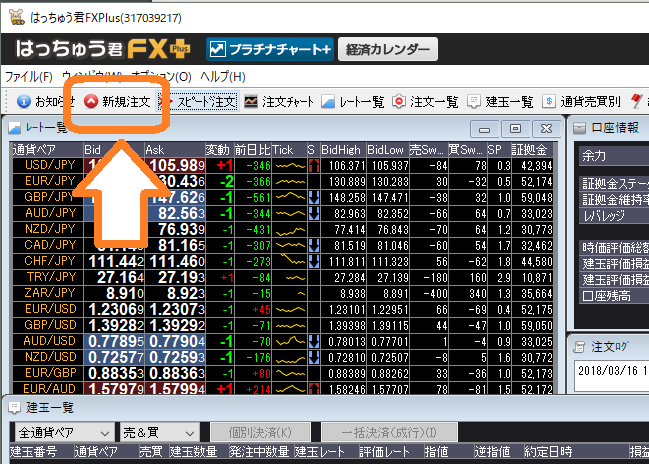Click the CAD/JPY blue down signal icon
The height and width of the screenshot is (464, 649).
pos(314,245)
